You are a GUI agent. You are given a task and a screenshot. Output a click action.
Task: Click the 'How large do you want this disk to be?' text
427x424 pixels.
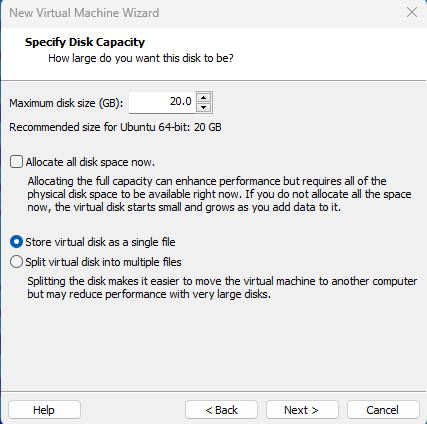141,58
